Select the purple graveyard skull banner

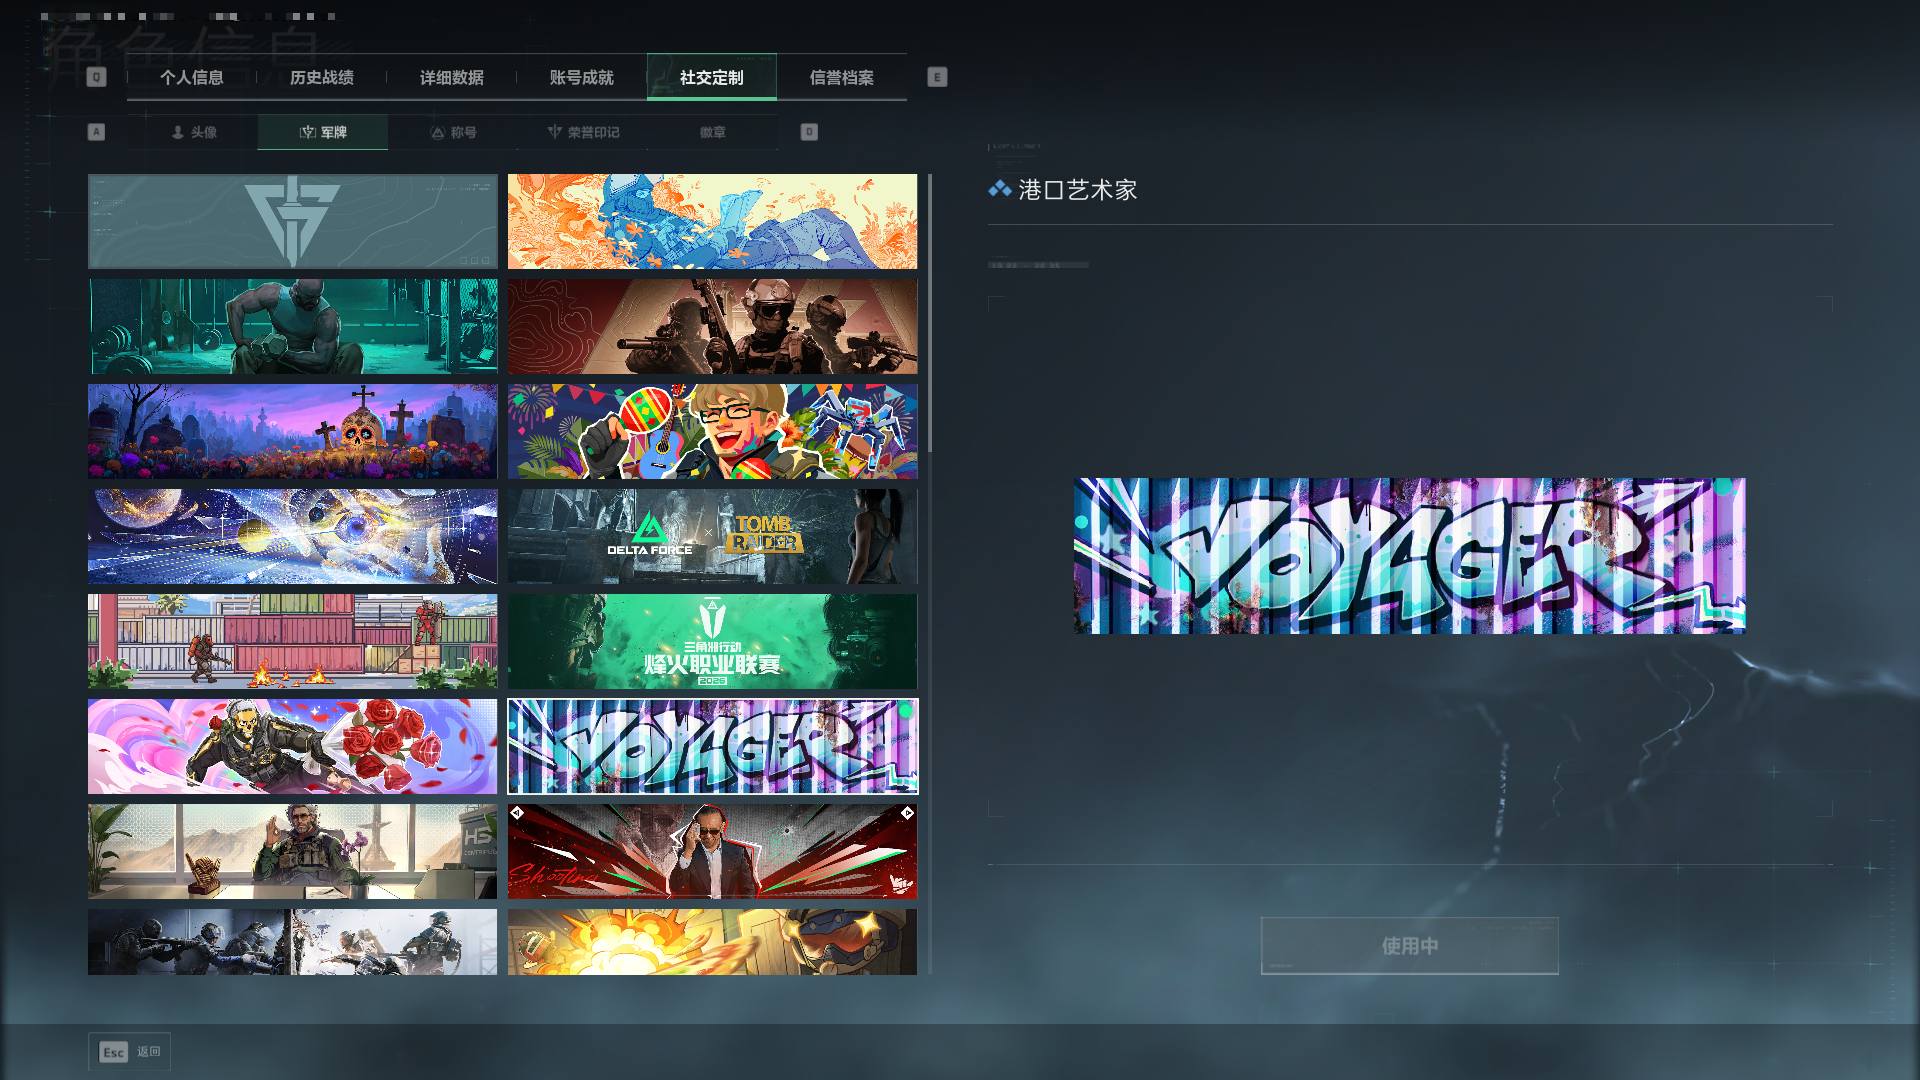292,431
